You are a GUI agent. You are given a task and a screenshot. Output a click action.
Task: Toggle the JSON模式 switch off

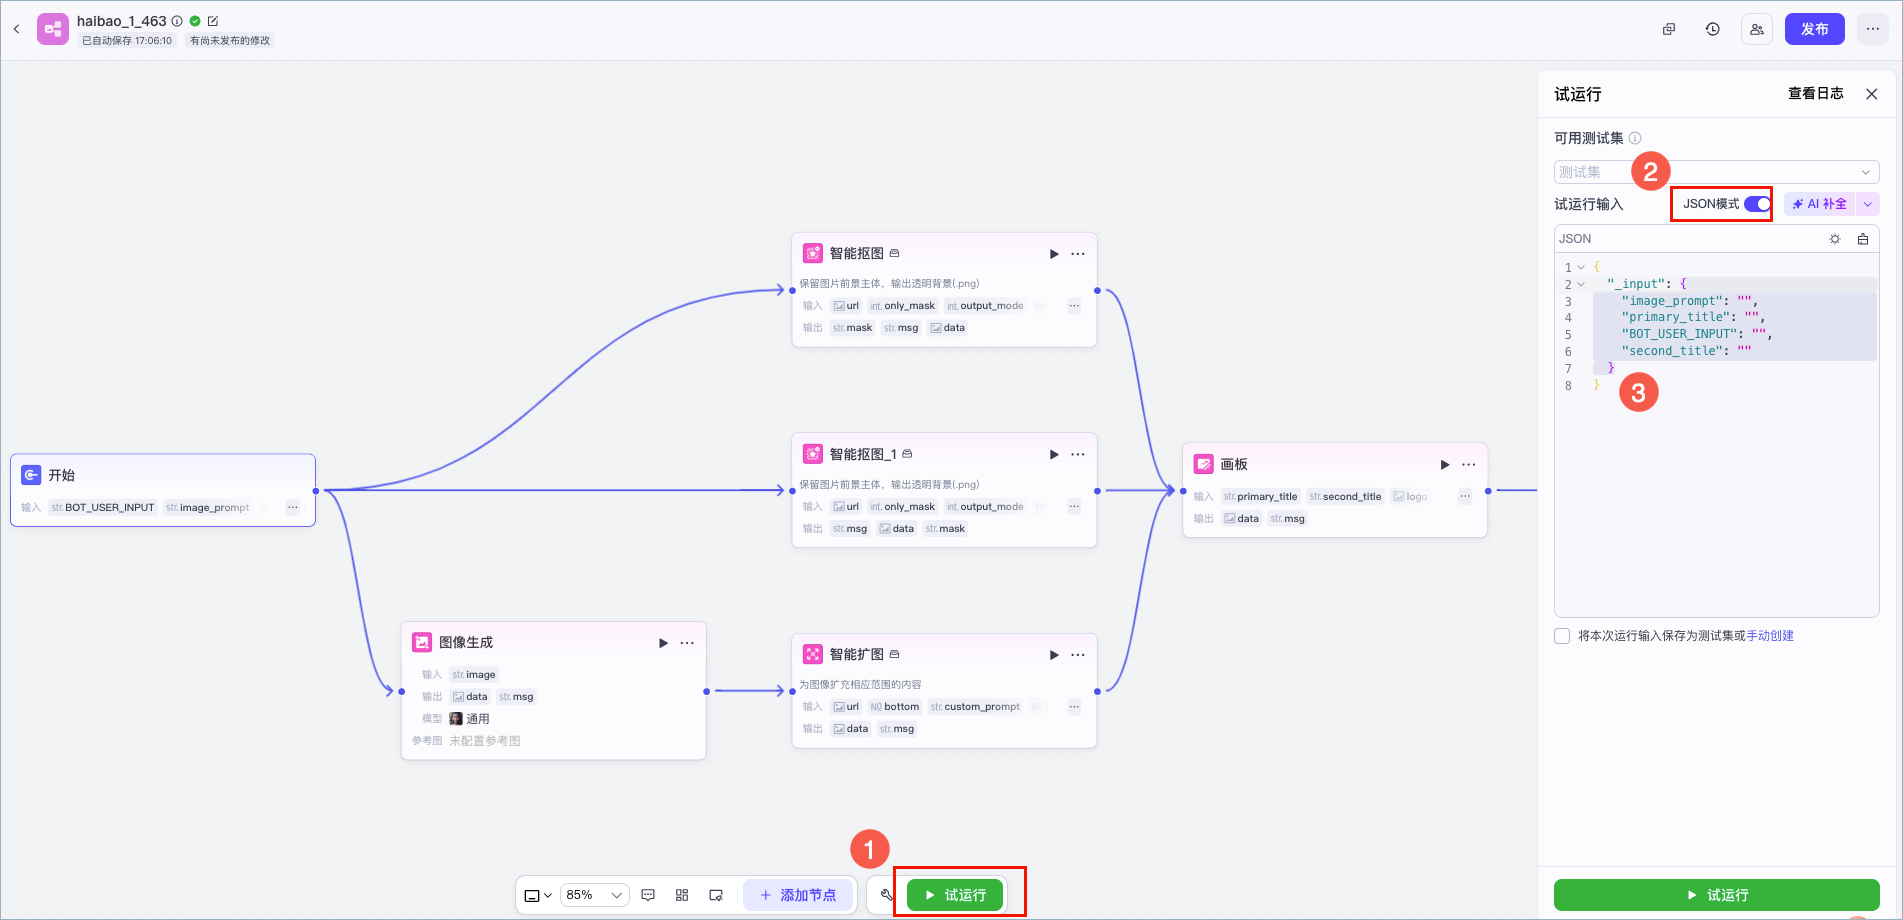pos(1757,204)
